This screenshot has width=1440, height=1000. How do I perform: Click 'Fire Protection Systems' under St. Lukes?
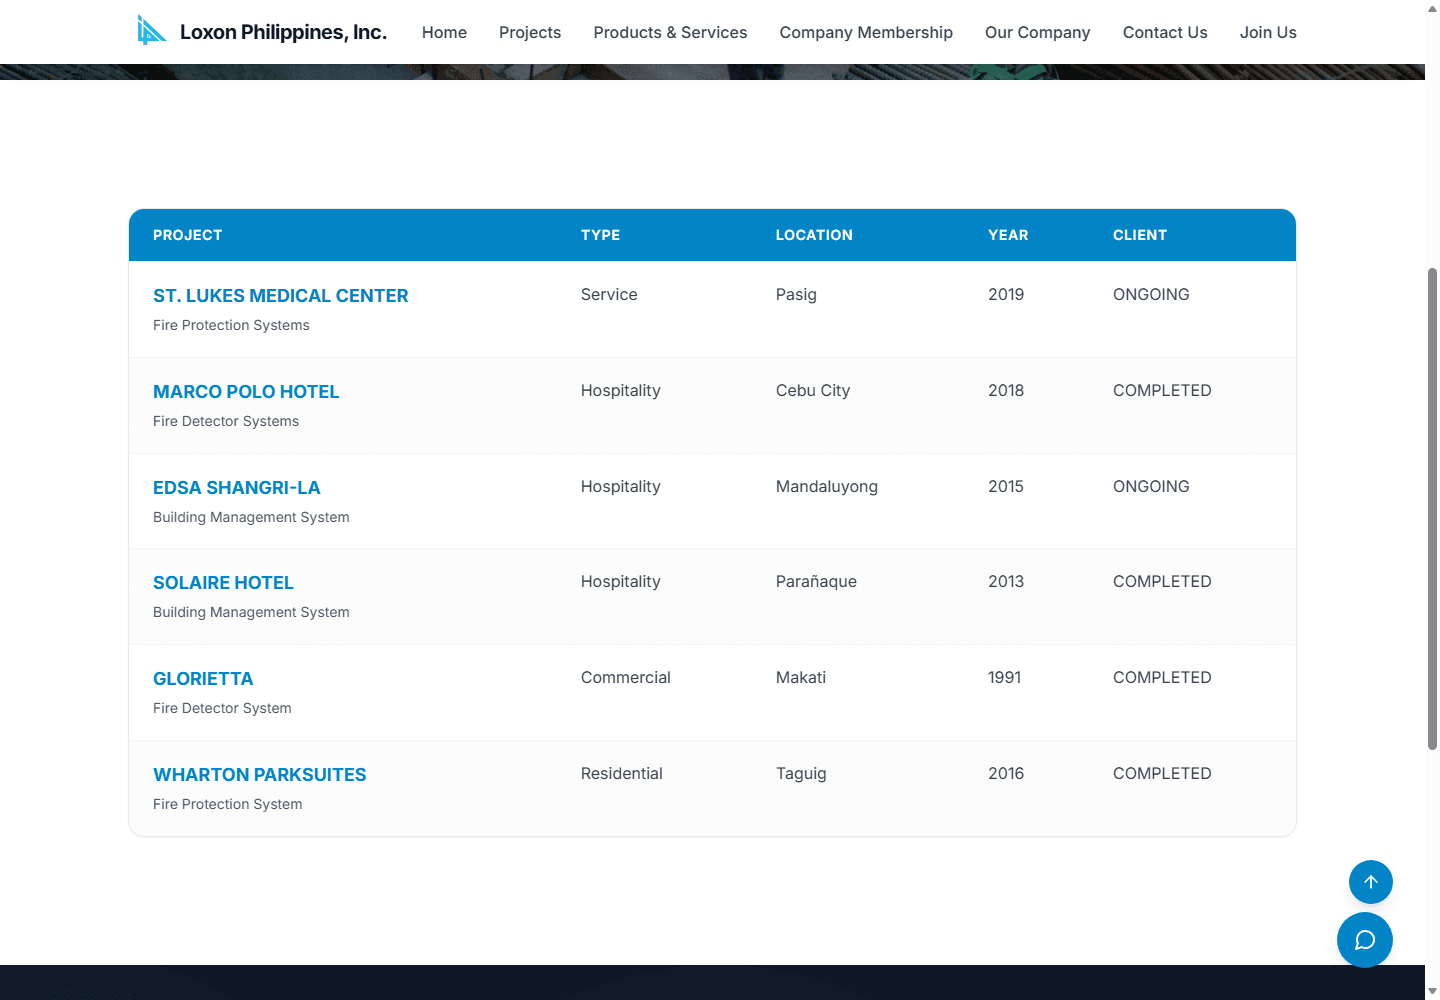231,325
